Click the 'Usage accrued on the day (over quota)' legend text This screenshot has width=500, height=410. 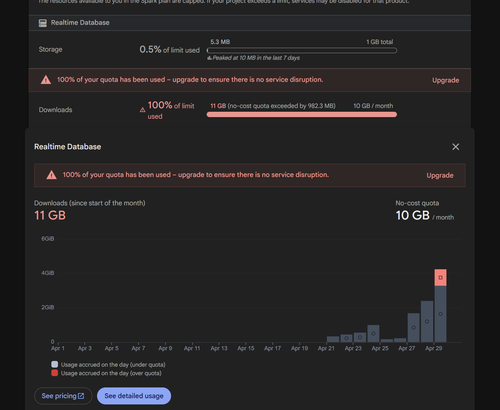tap(111, 373)
